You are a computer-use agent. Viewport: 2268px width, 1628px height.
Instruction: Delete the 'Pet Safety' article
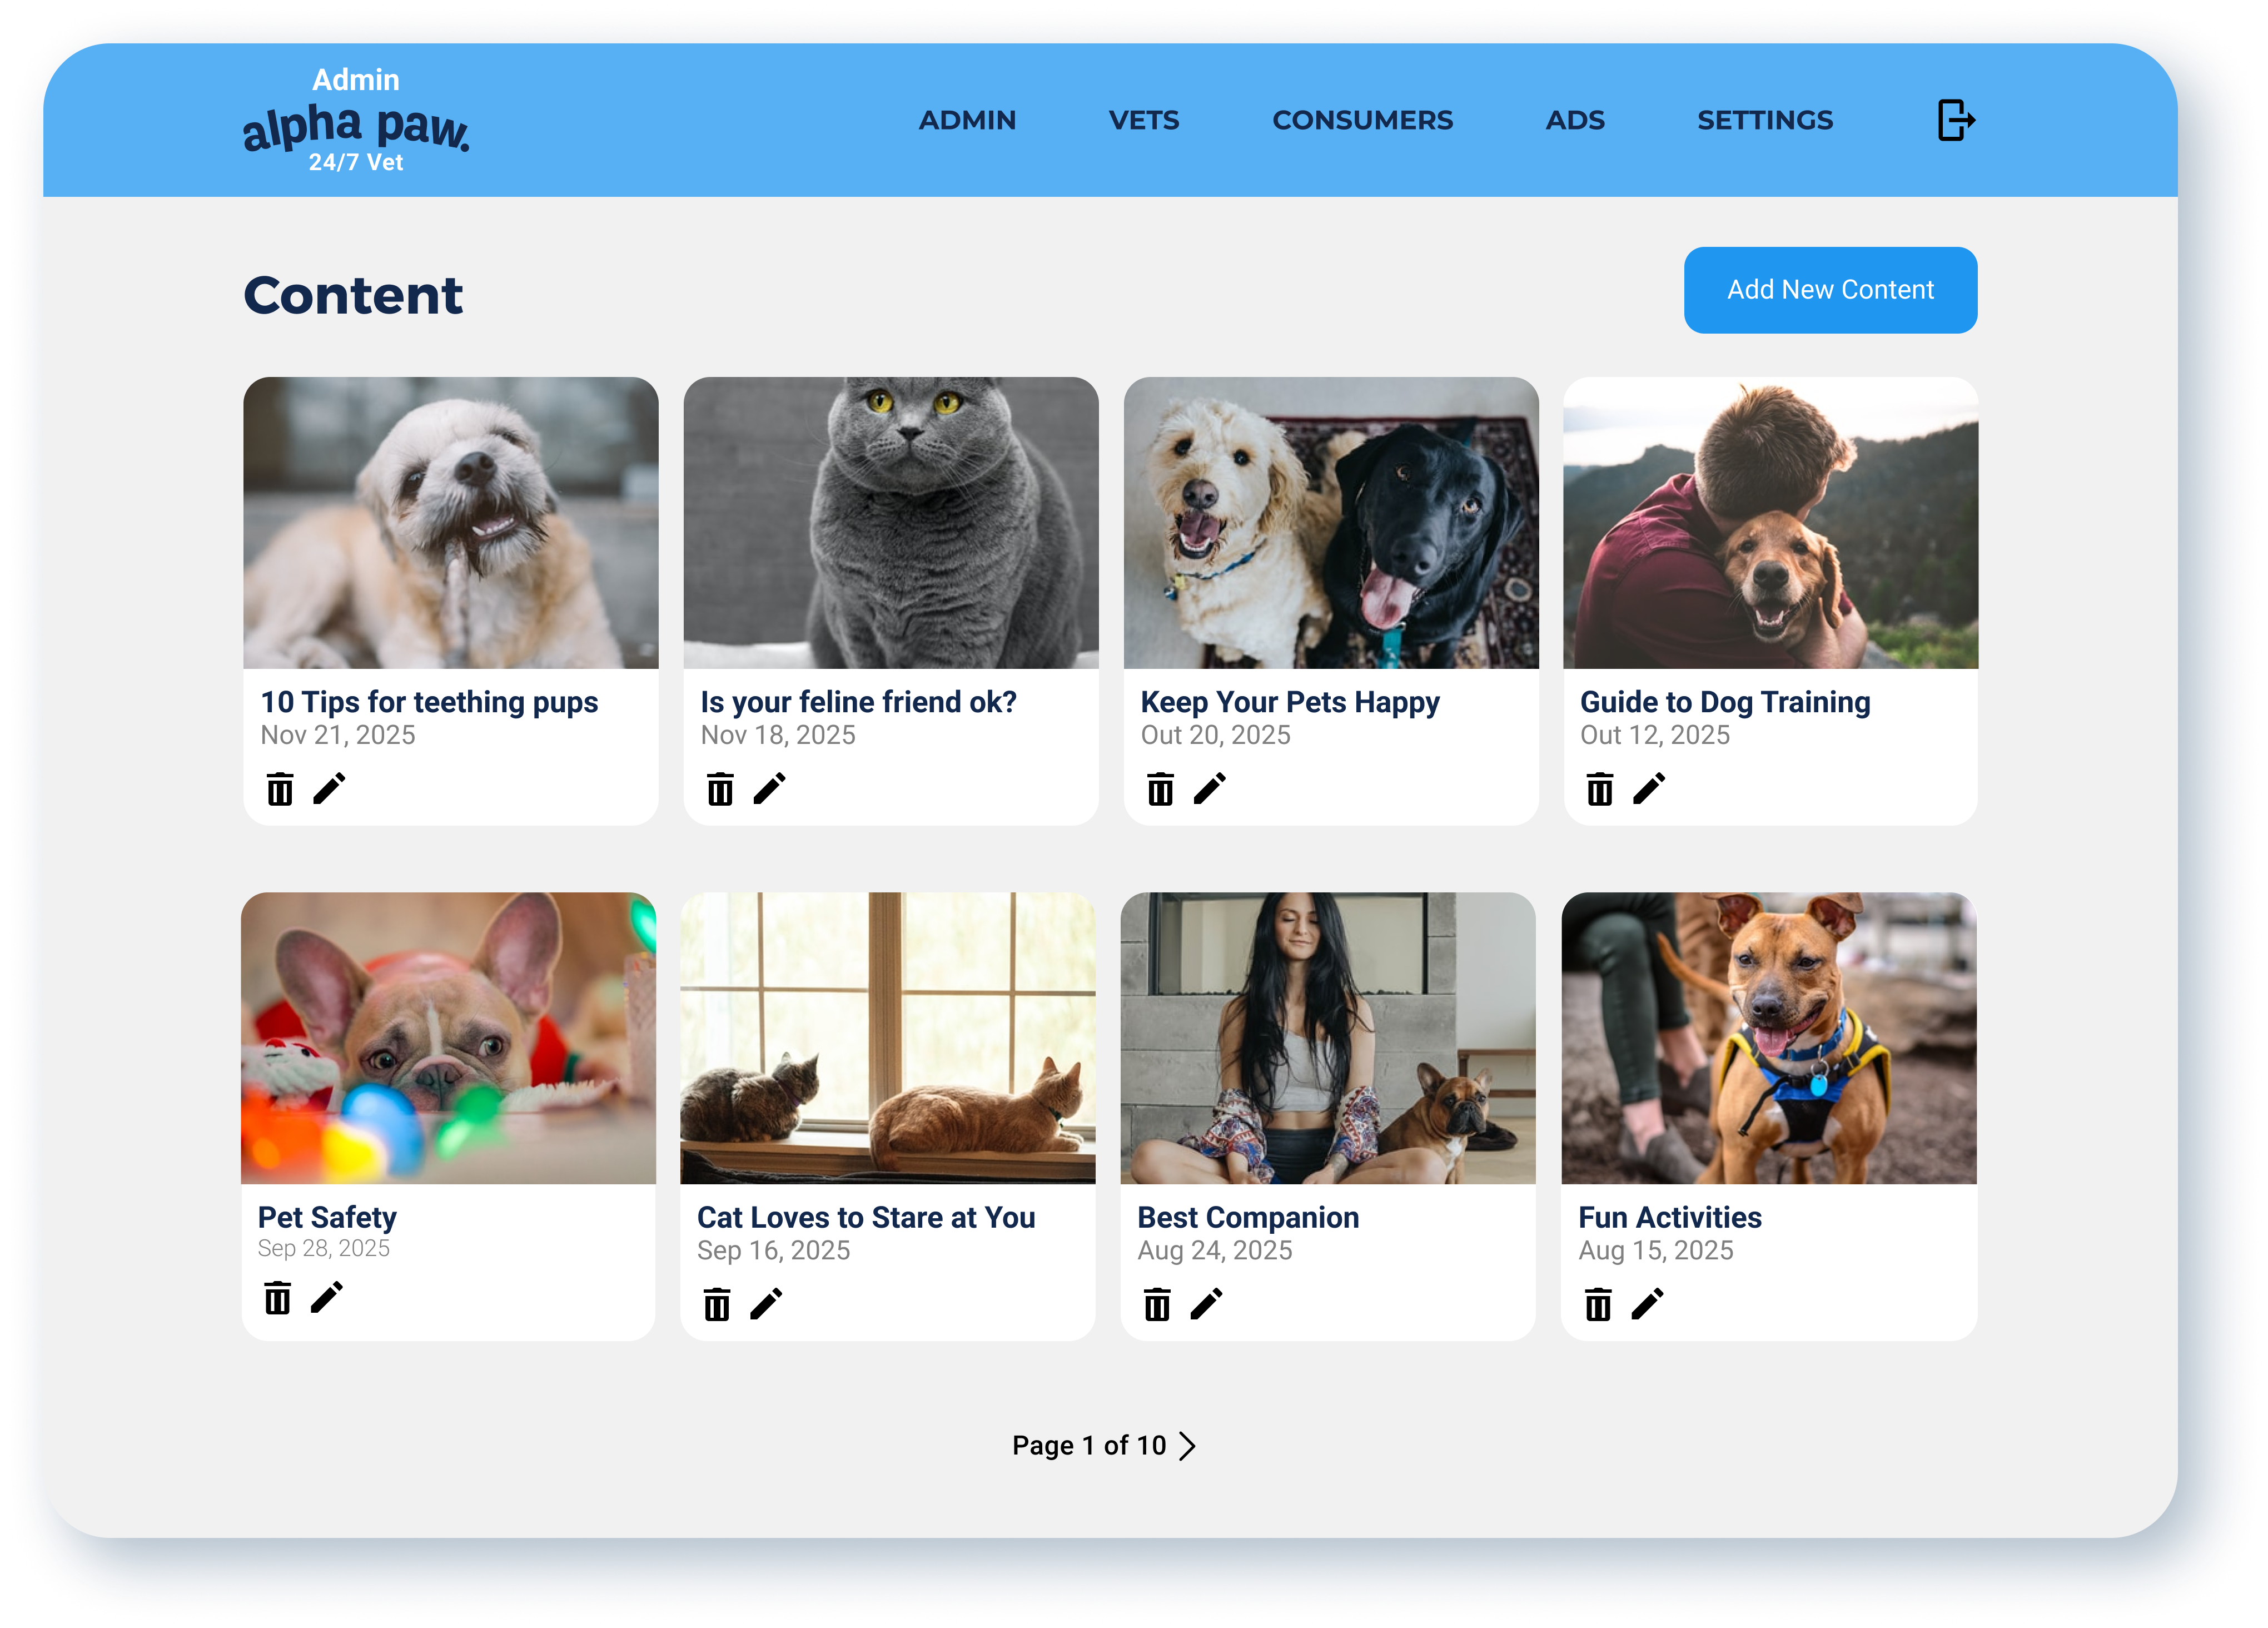point(277,1298)
